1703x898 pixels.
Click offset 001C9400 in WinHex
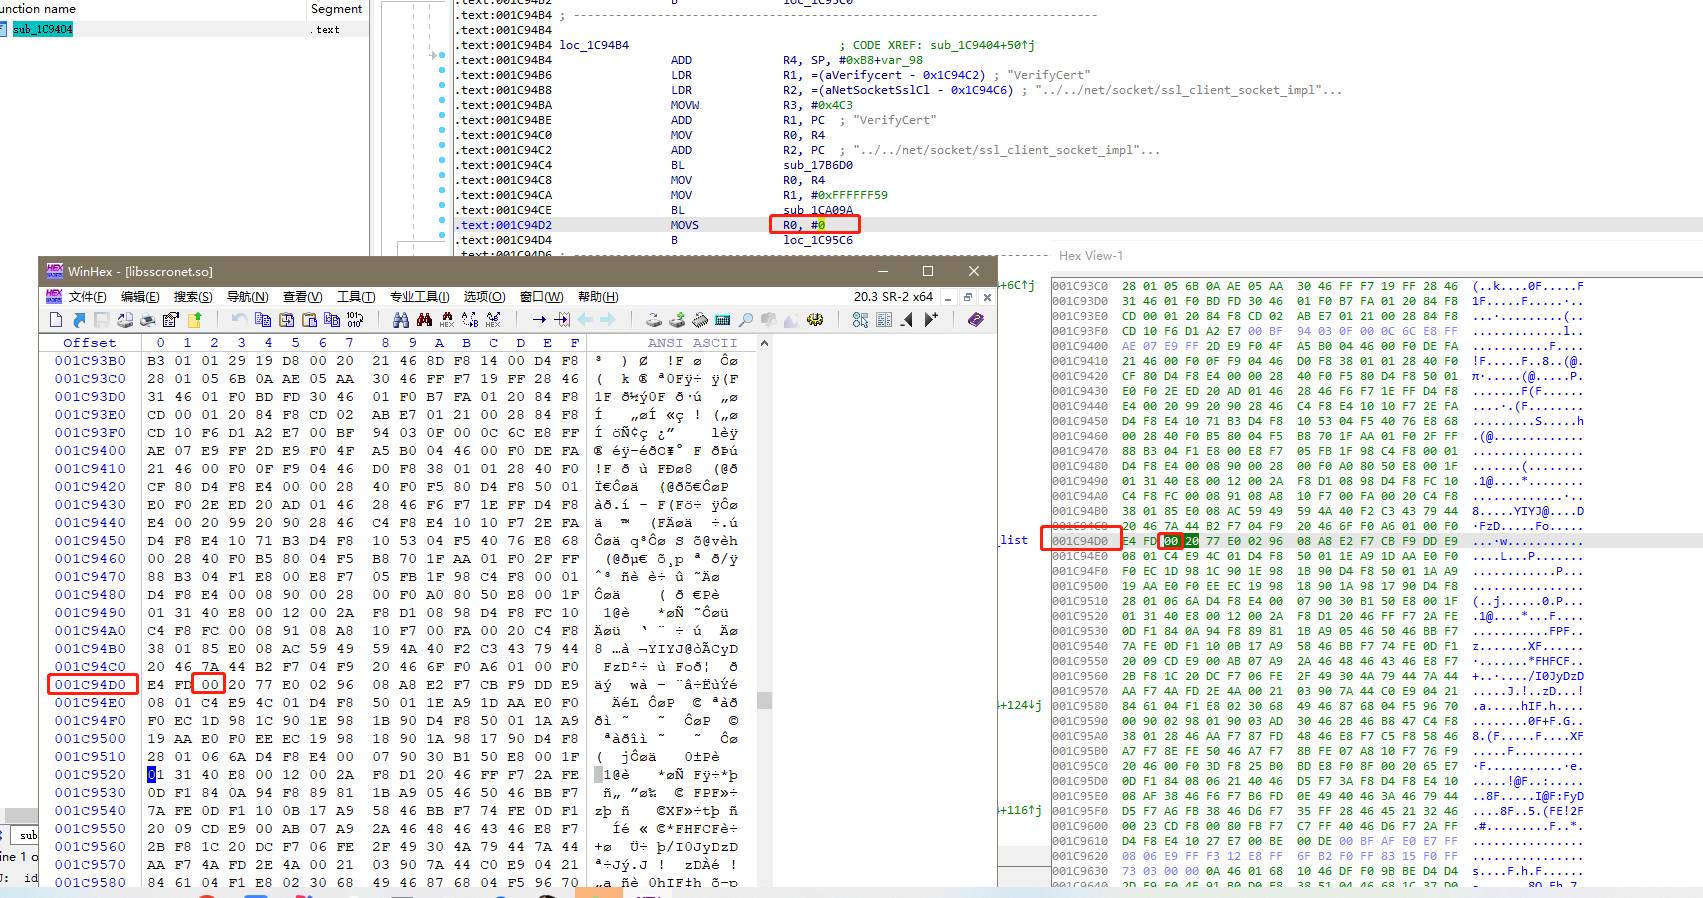point(90,451)
